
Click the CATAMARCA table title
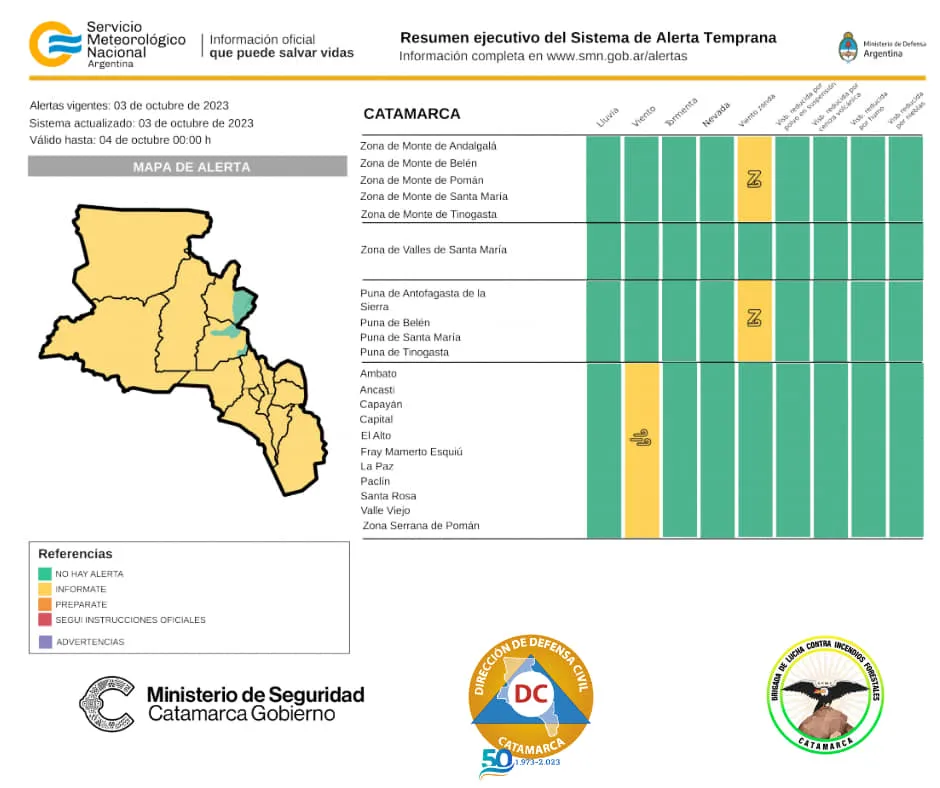(x=412, y=113)
